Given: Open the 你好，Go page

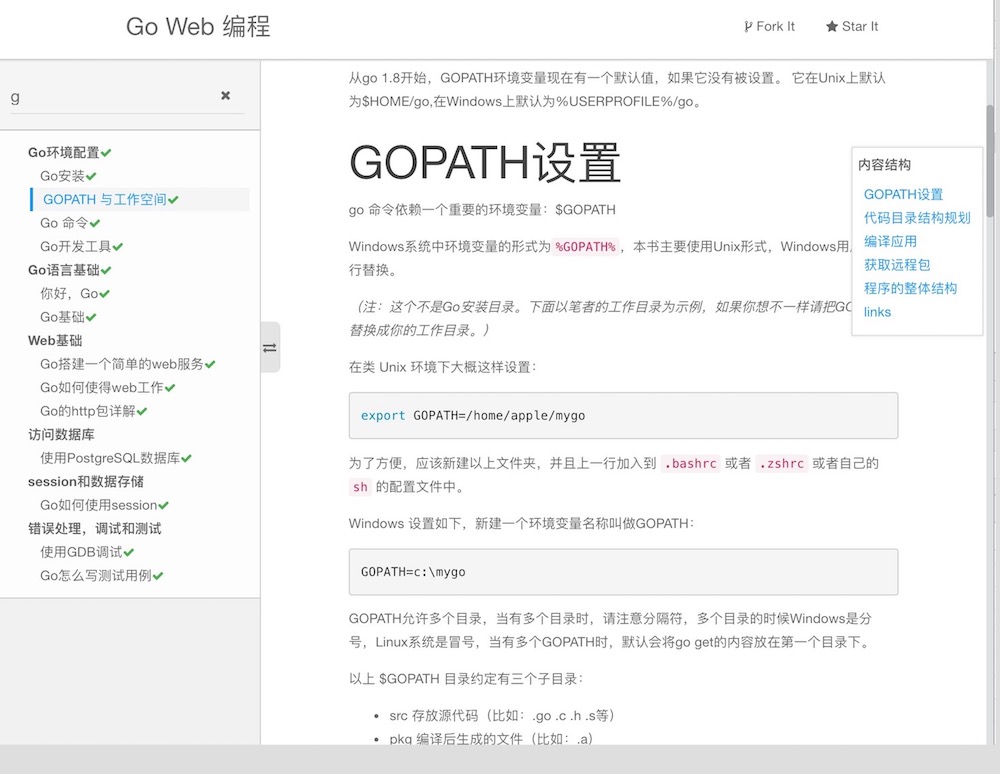Looking at the screenshot, I should click(69, 294).
